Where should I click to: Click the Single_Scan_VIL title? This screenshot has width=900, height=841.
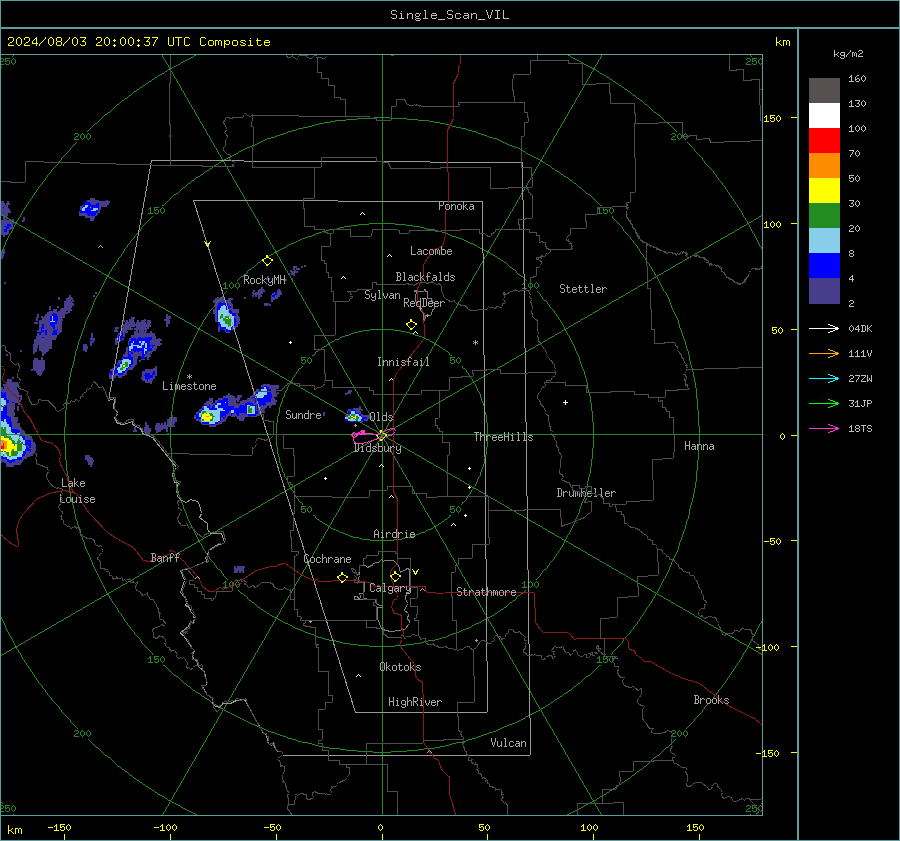click(449, 15)
